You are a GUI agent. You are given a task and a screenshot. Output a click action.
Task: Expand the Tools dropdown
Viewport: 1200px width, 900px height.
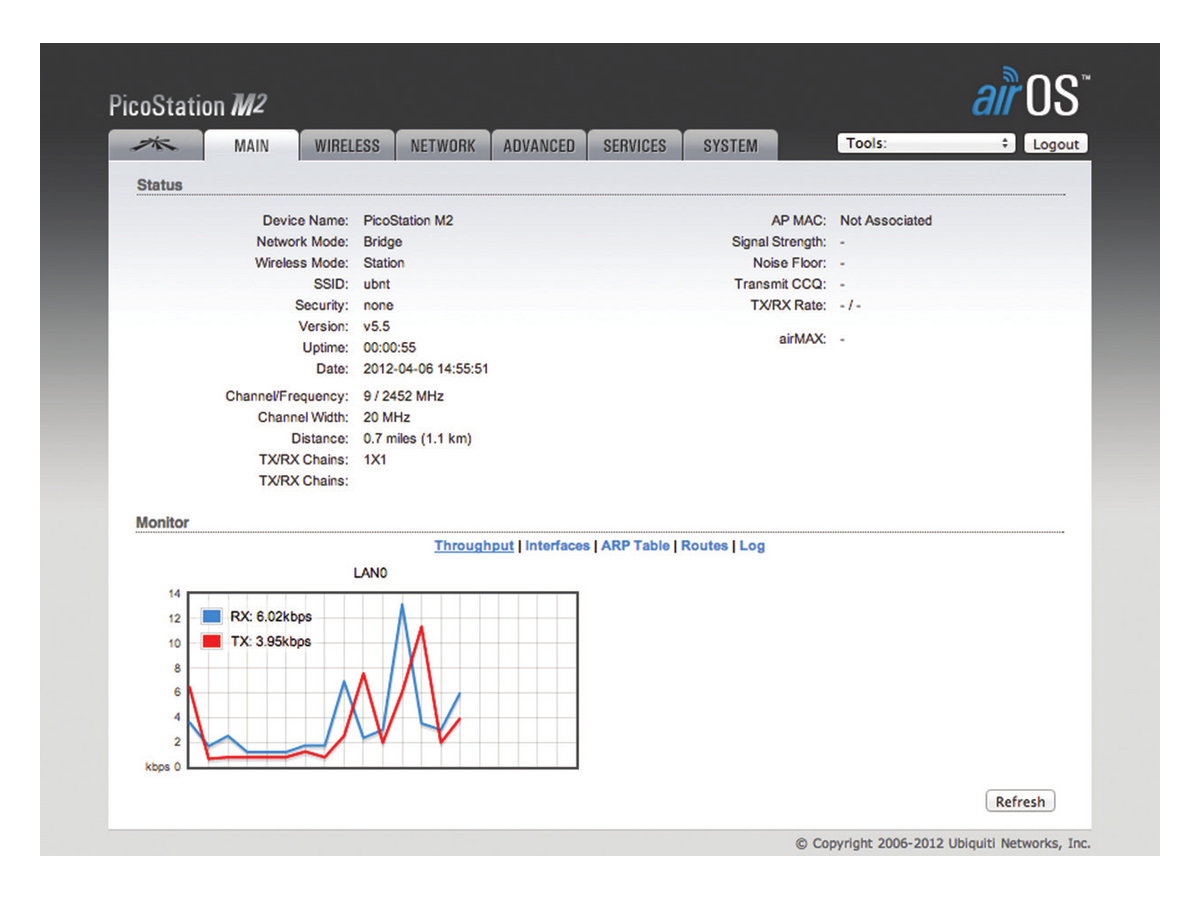[926, 143]
